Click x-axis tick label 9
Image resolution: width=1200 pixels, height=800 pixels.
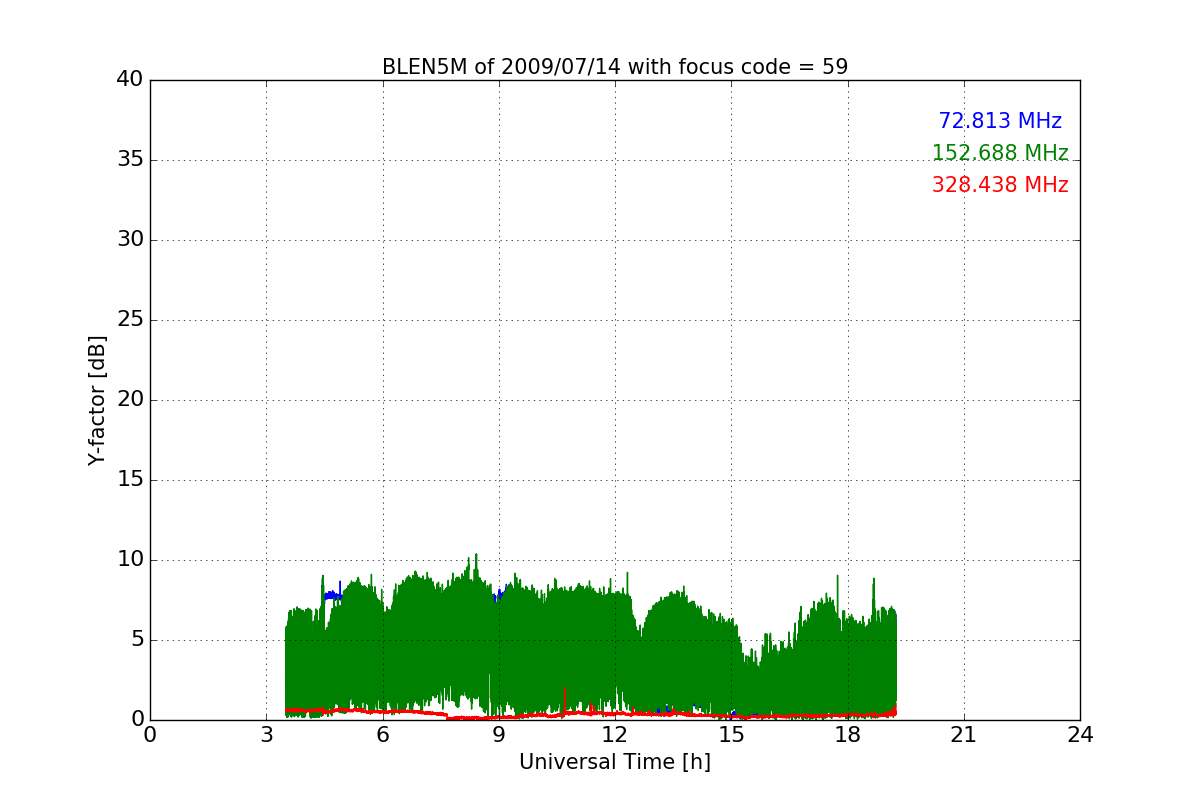click(x=499, y=735)
